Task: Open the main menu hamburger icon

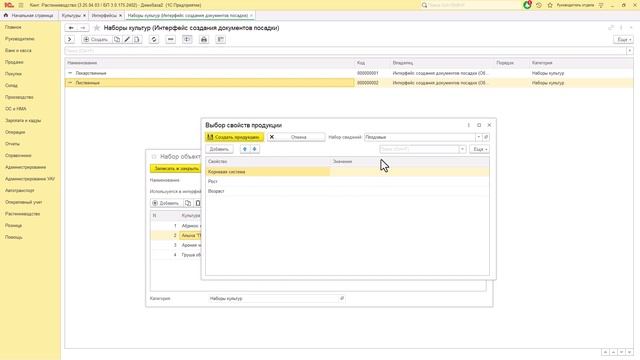Action: click(x=21, y=5)
